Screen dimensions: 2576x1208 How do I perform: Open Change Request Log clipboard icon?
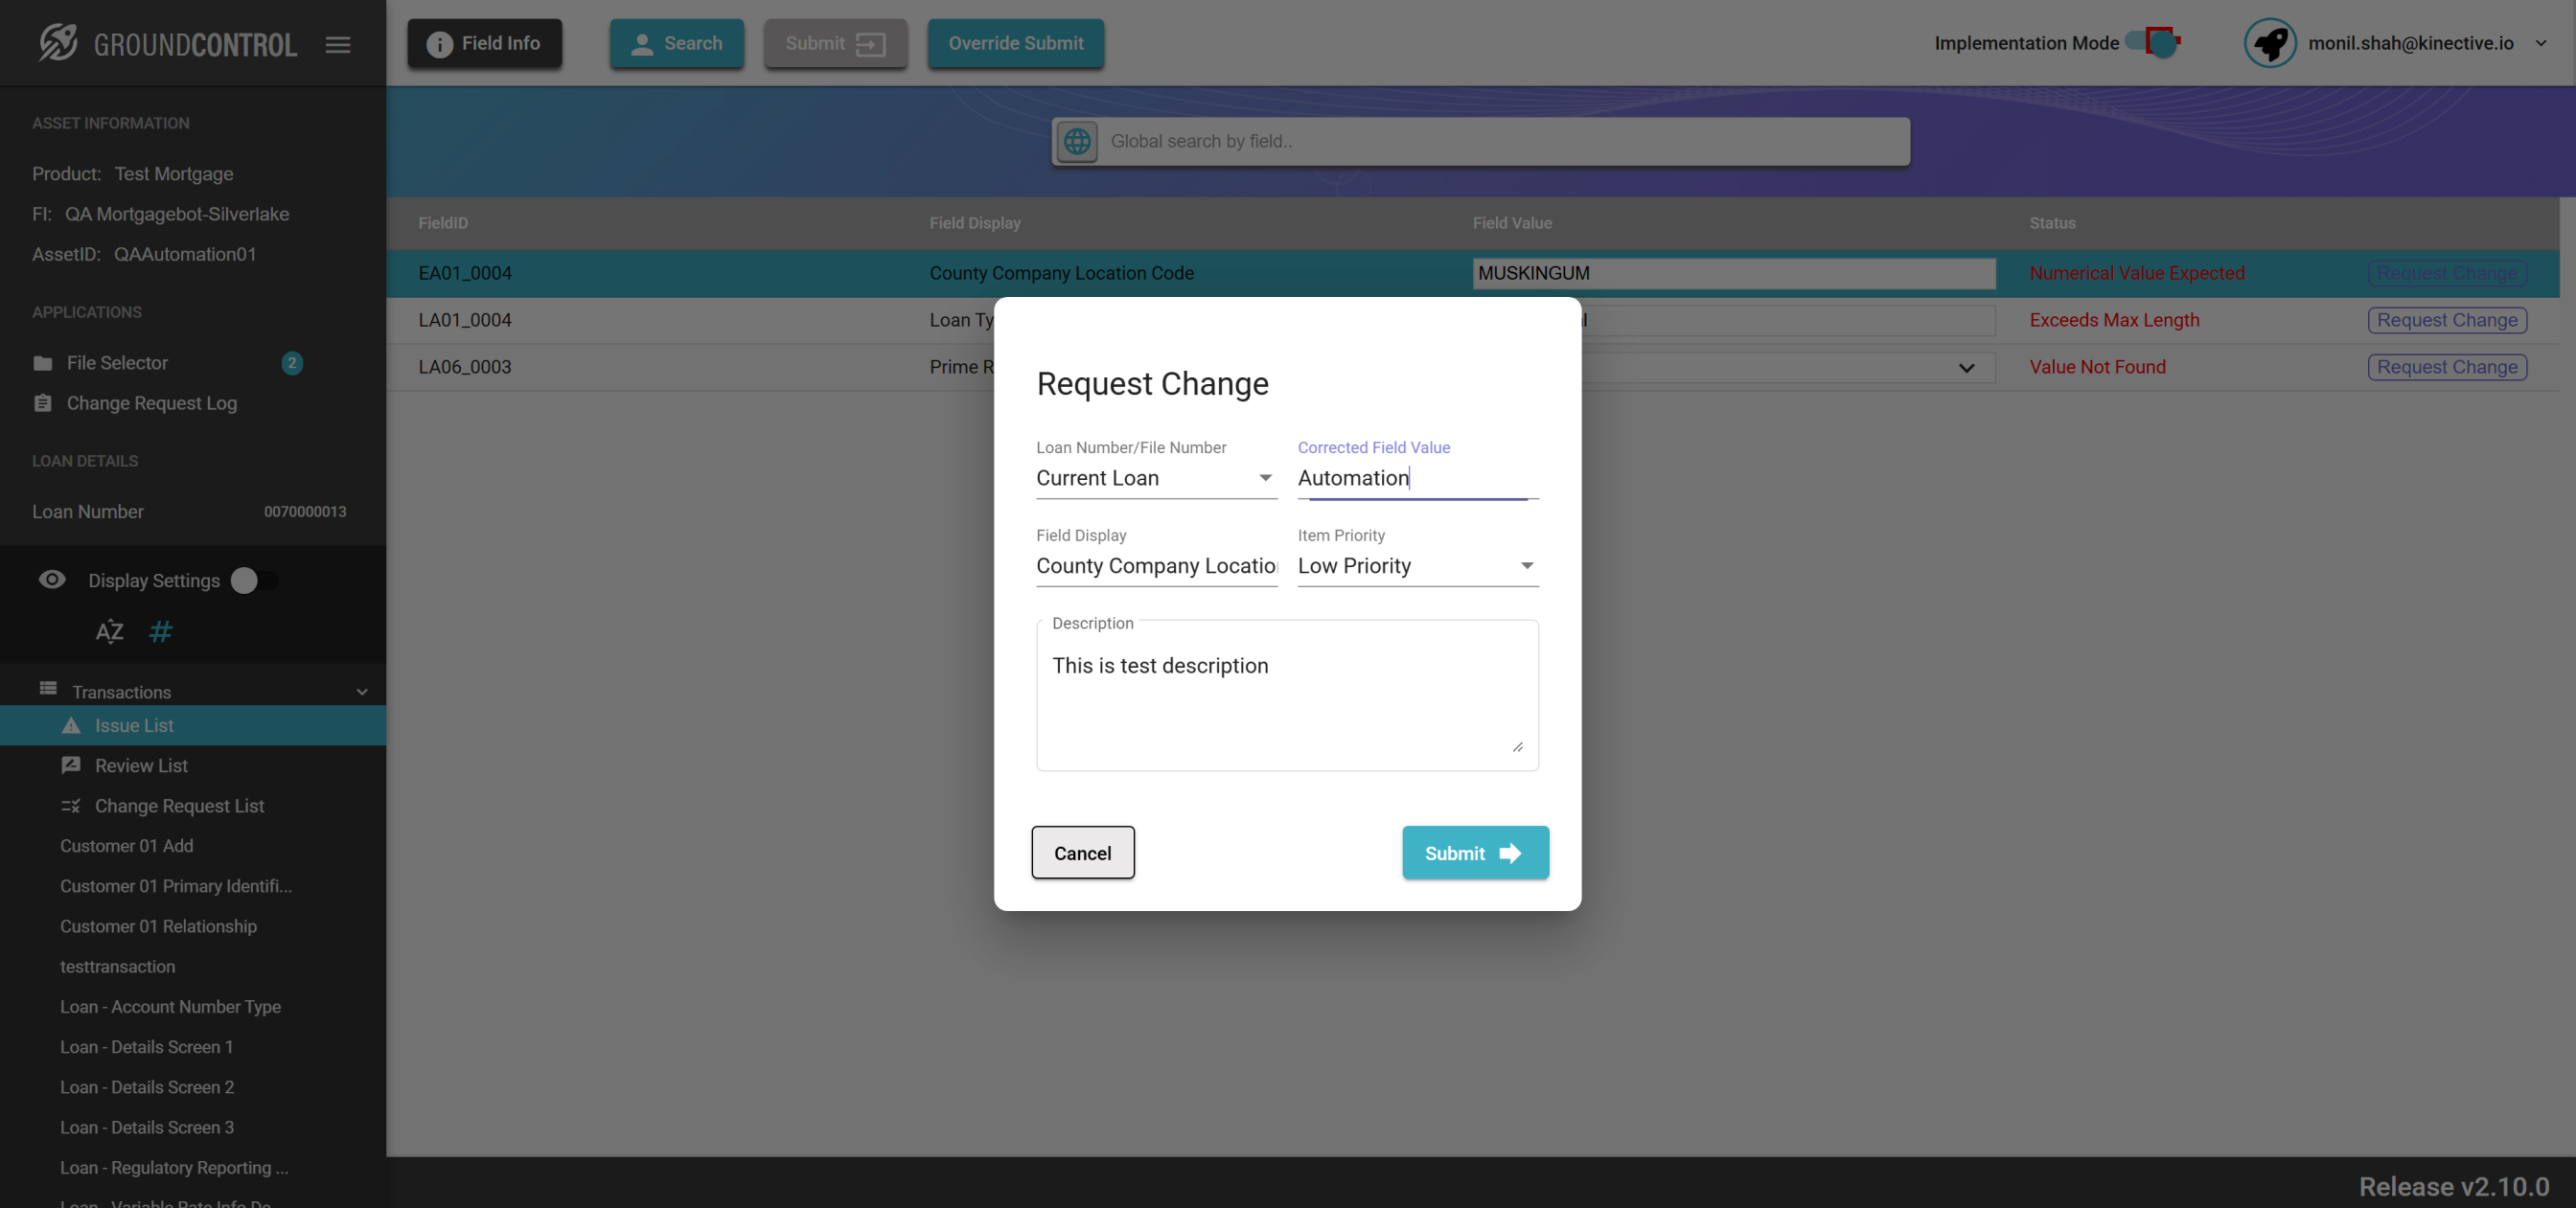click(42, 403)
